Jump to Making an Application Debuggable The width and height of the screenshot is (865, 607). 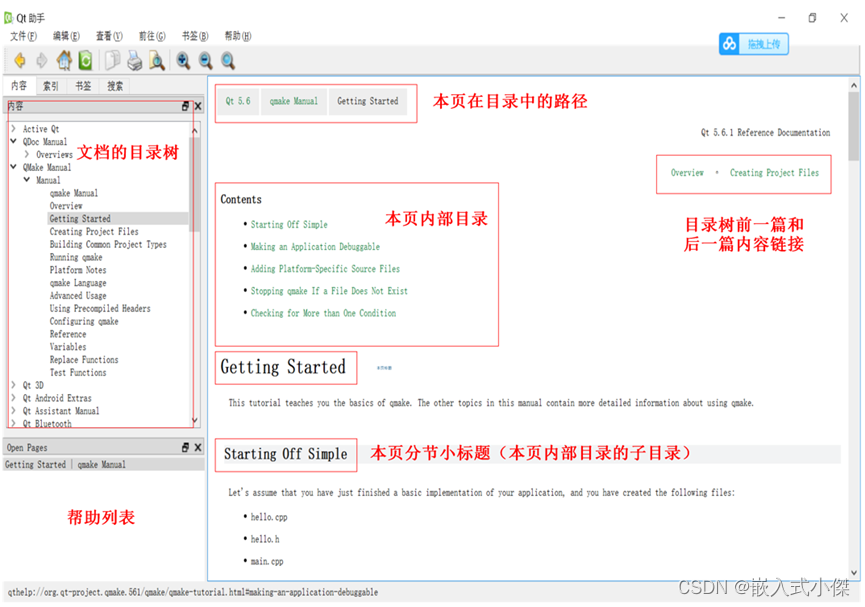point(315,247)
